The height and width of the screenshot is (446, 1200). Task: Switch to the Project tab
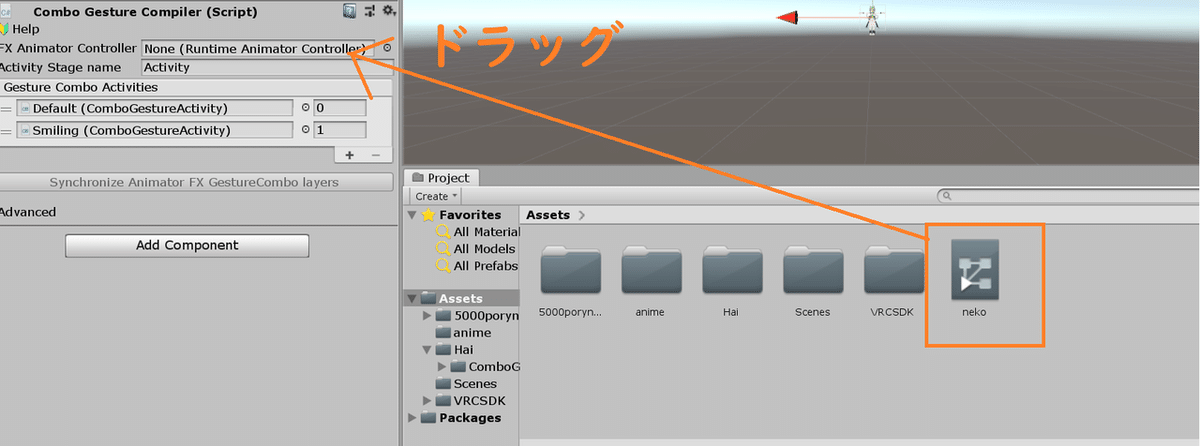pyautogui.click(x=441, y=178)
